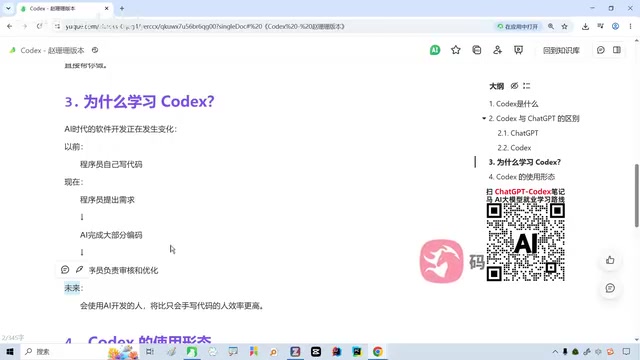
Task: Open the floating comment bubble icon
Action: coord(610,288)
